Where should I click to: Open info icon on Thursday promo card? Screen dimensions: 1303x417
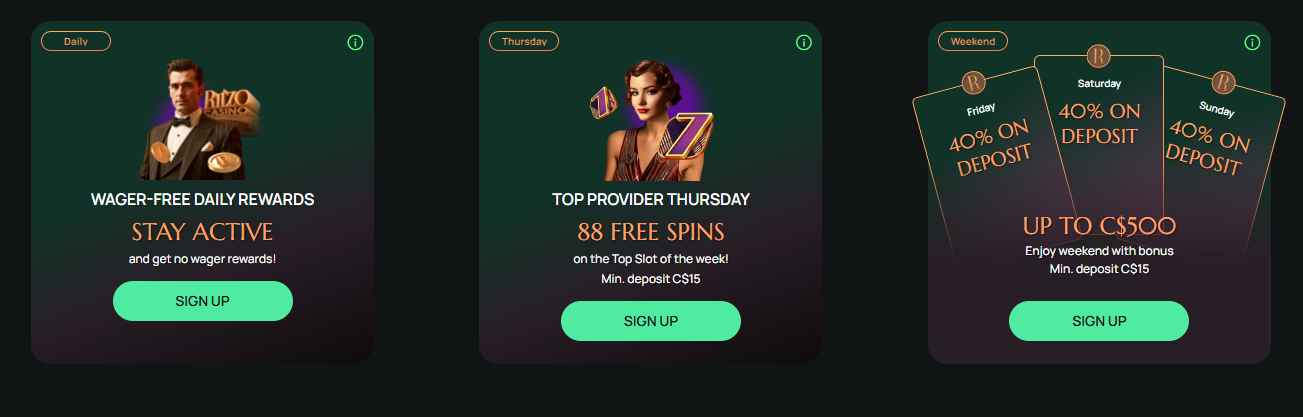803,43
